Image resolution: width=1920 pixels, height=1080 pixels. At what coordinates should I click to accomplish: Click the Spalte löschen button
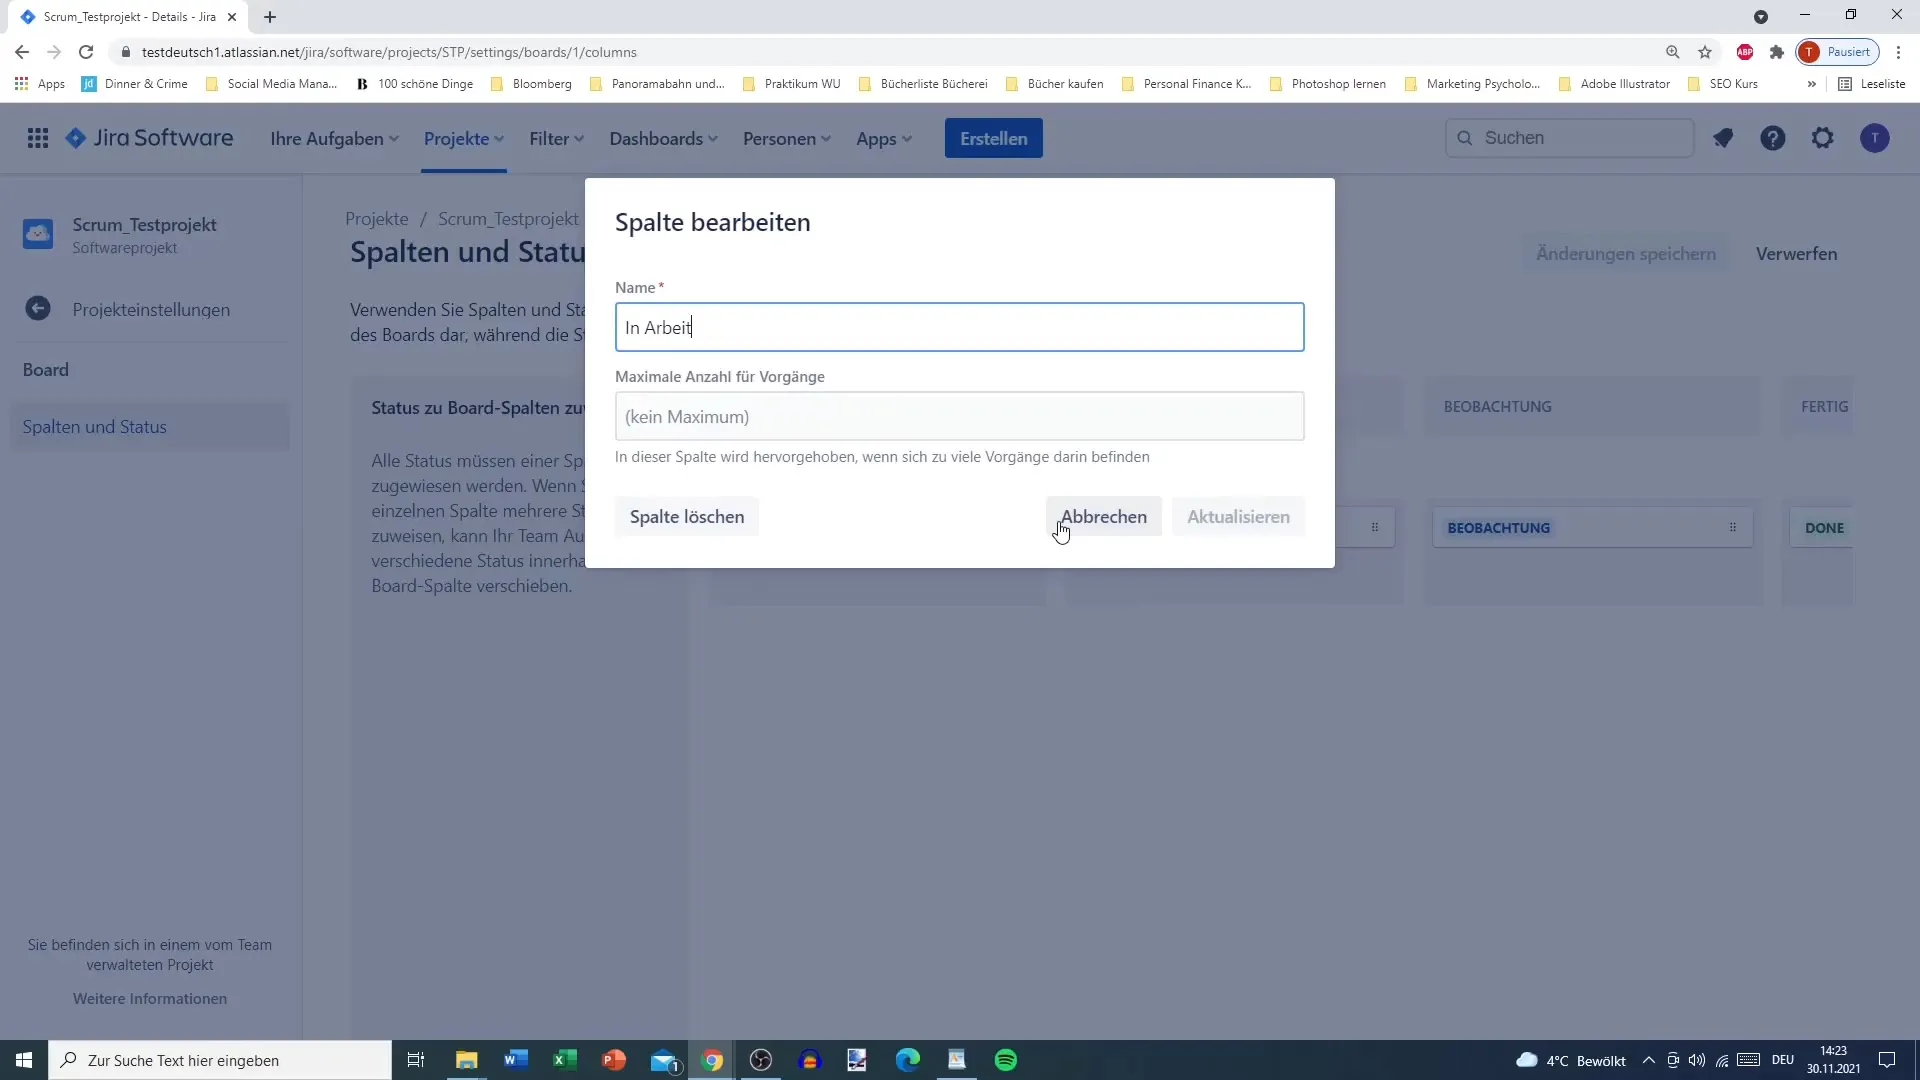point(686,517)
